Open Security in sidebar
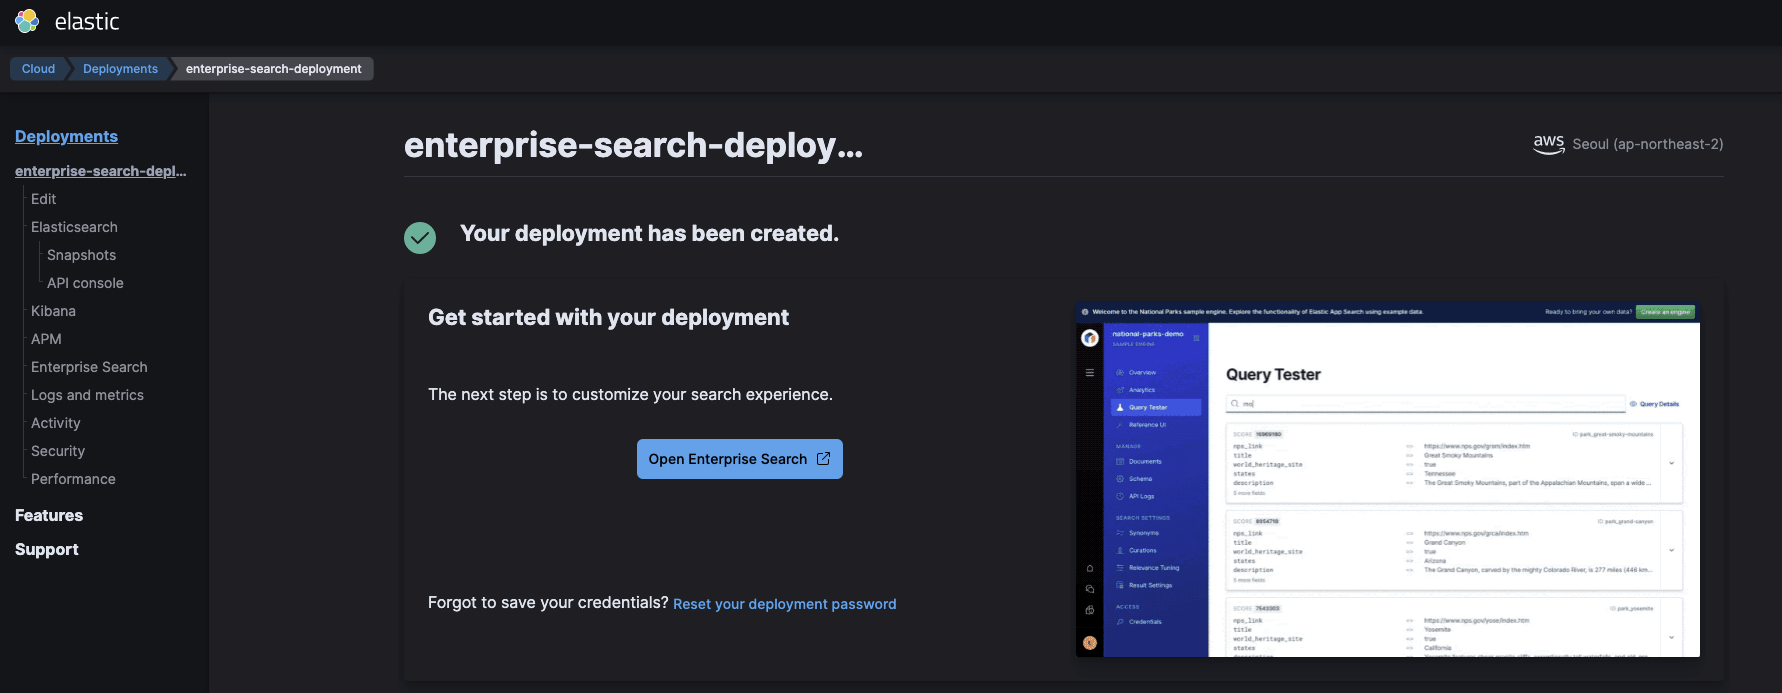Viewport: 1782px width, 693px height. [x=58, y=451]
